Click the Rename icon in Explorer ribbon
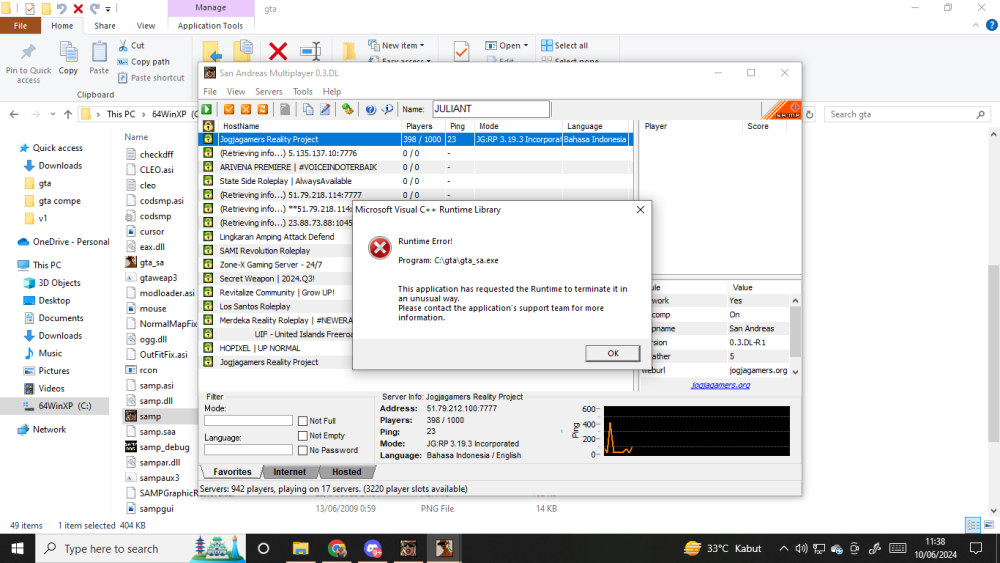 pyautogui.click(x=311, y=51)
